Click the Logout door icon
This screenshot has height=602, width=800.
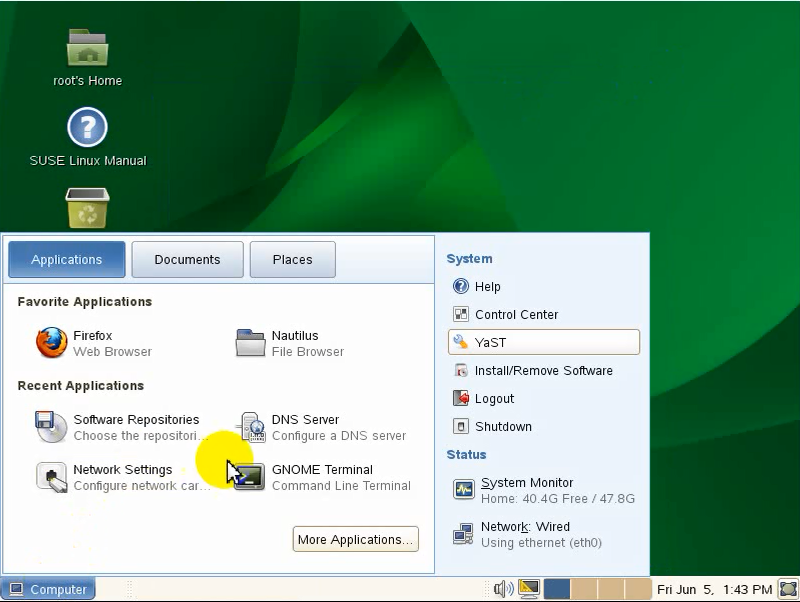point(461,398)
